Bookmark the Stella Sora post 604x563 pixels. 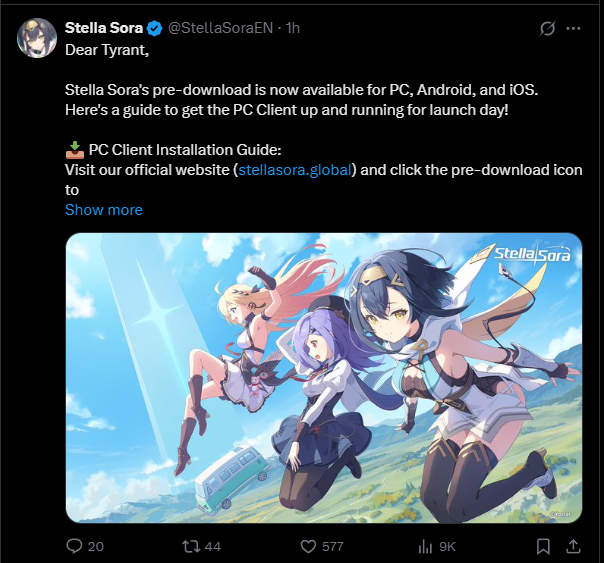pos(543,546)
